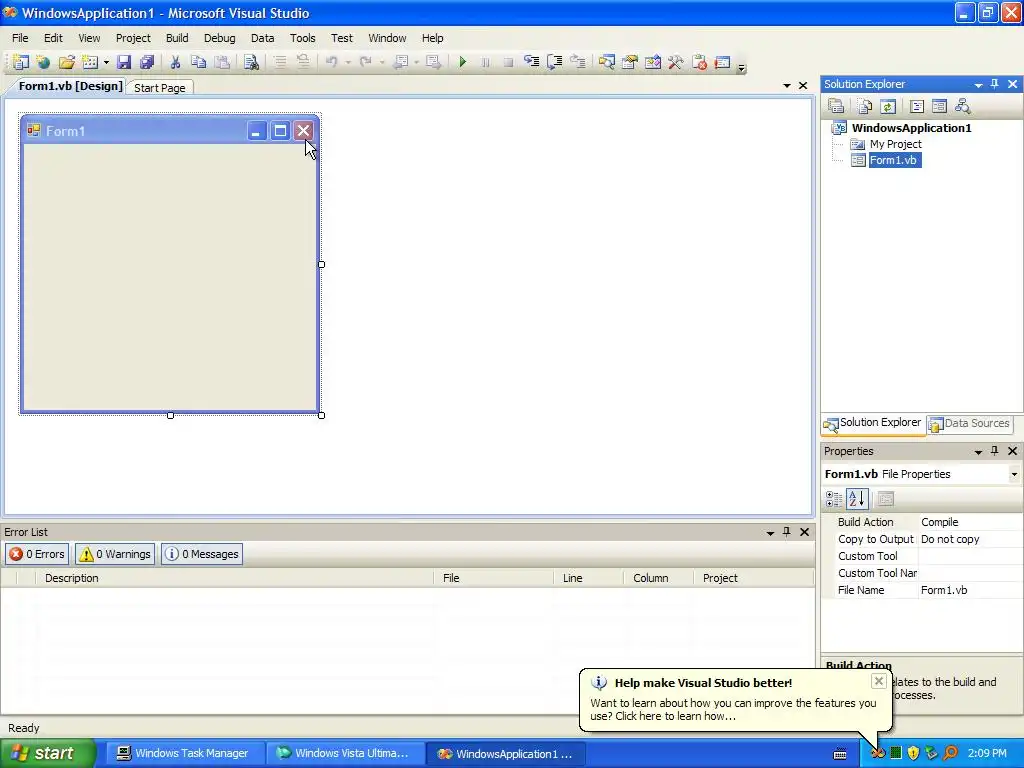The width and height of the screenshot is (1024, 768).
Task: Click View Class Diagram icon in Solution Explorer
Action: point(962,106)
